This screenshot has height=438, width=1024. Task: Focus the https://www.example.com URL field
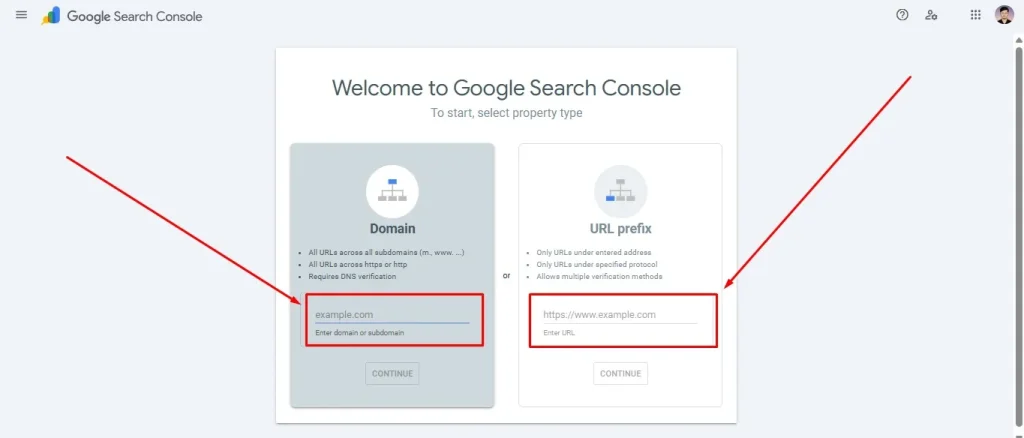pyautogui.click(x=619, y=314)
